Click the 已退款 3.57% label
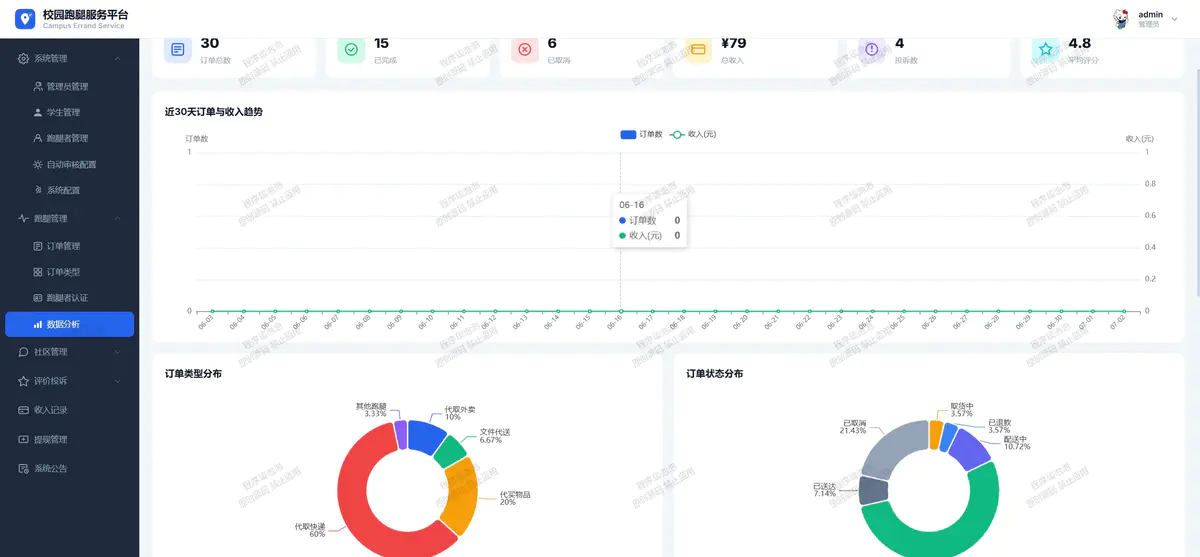This screenshot has height=557, width=1200. point(999,426)
